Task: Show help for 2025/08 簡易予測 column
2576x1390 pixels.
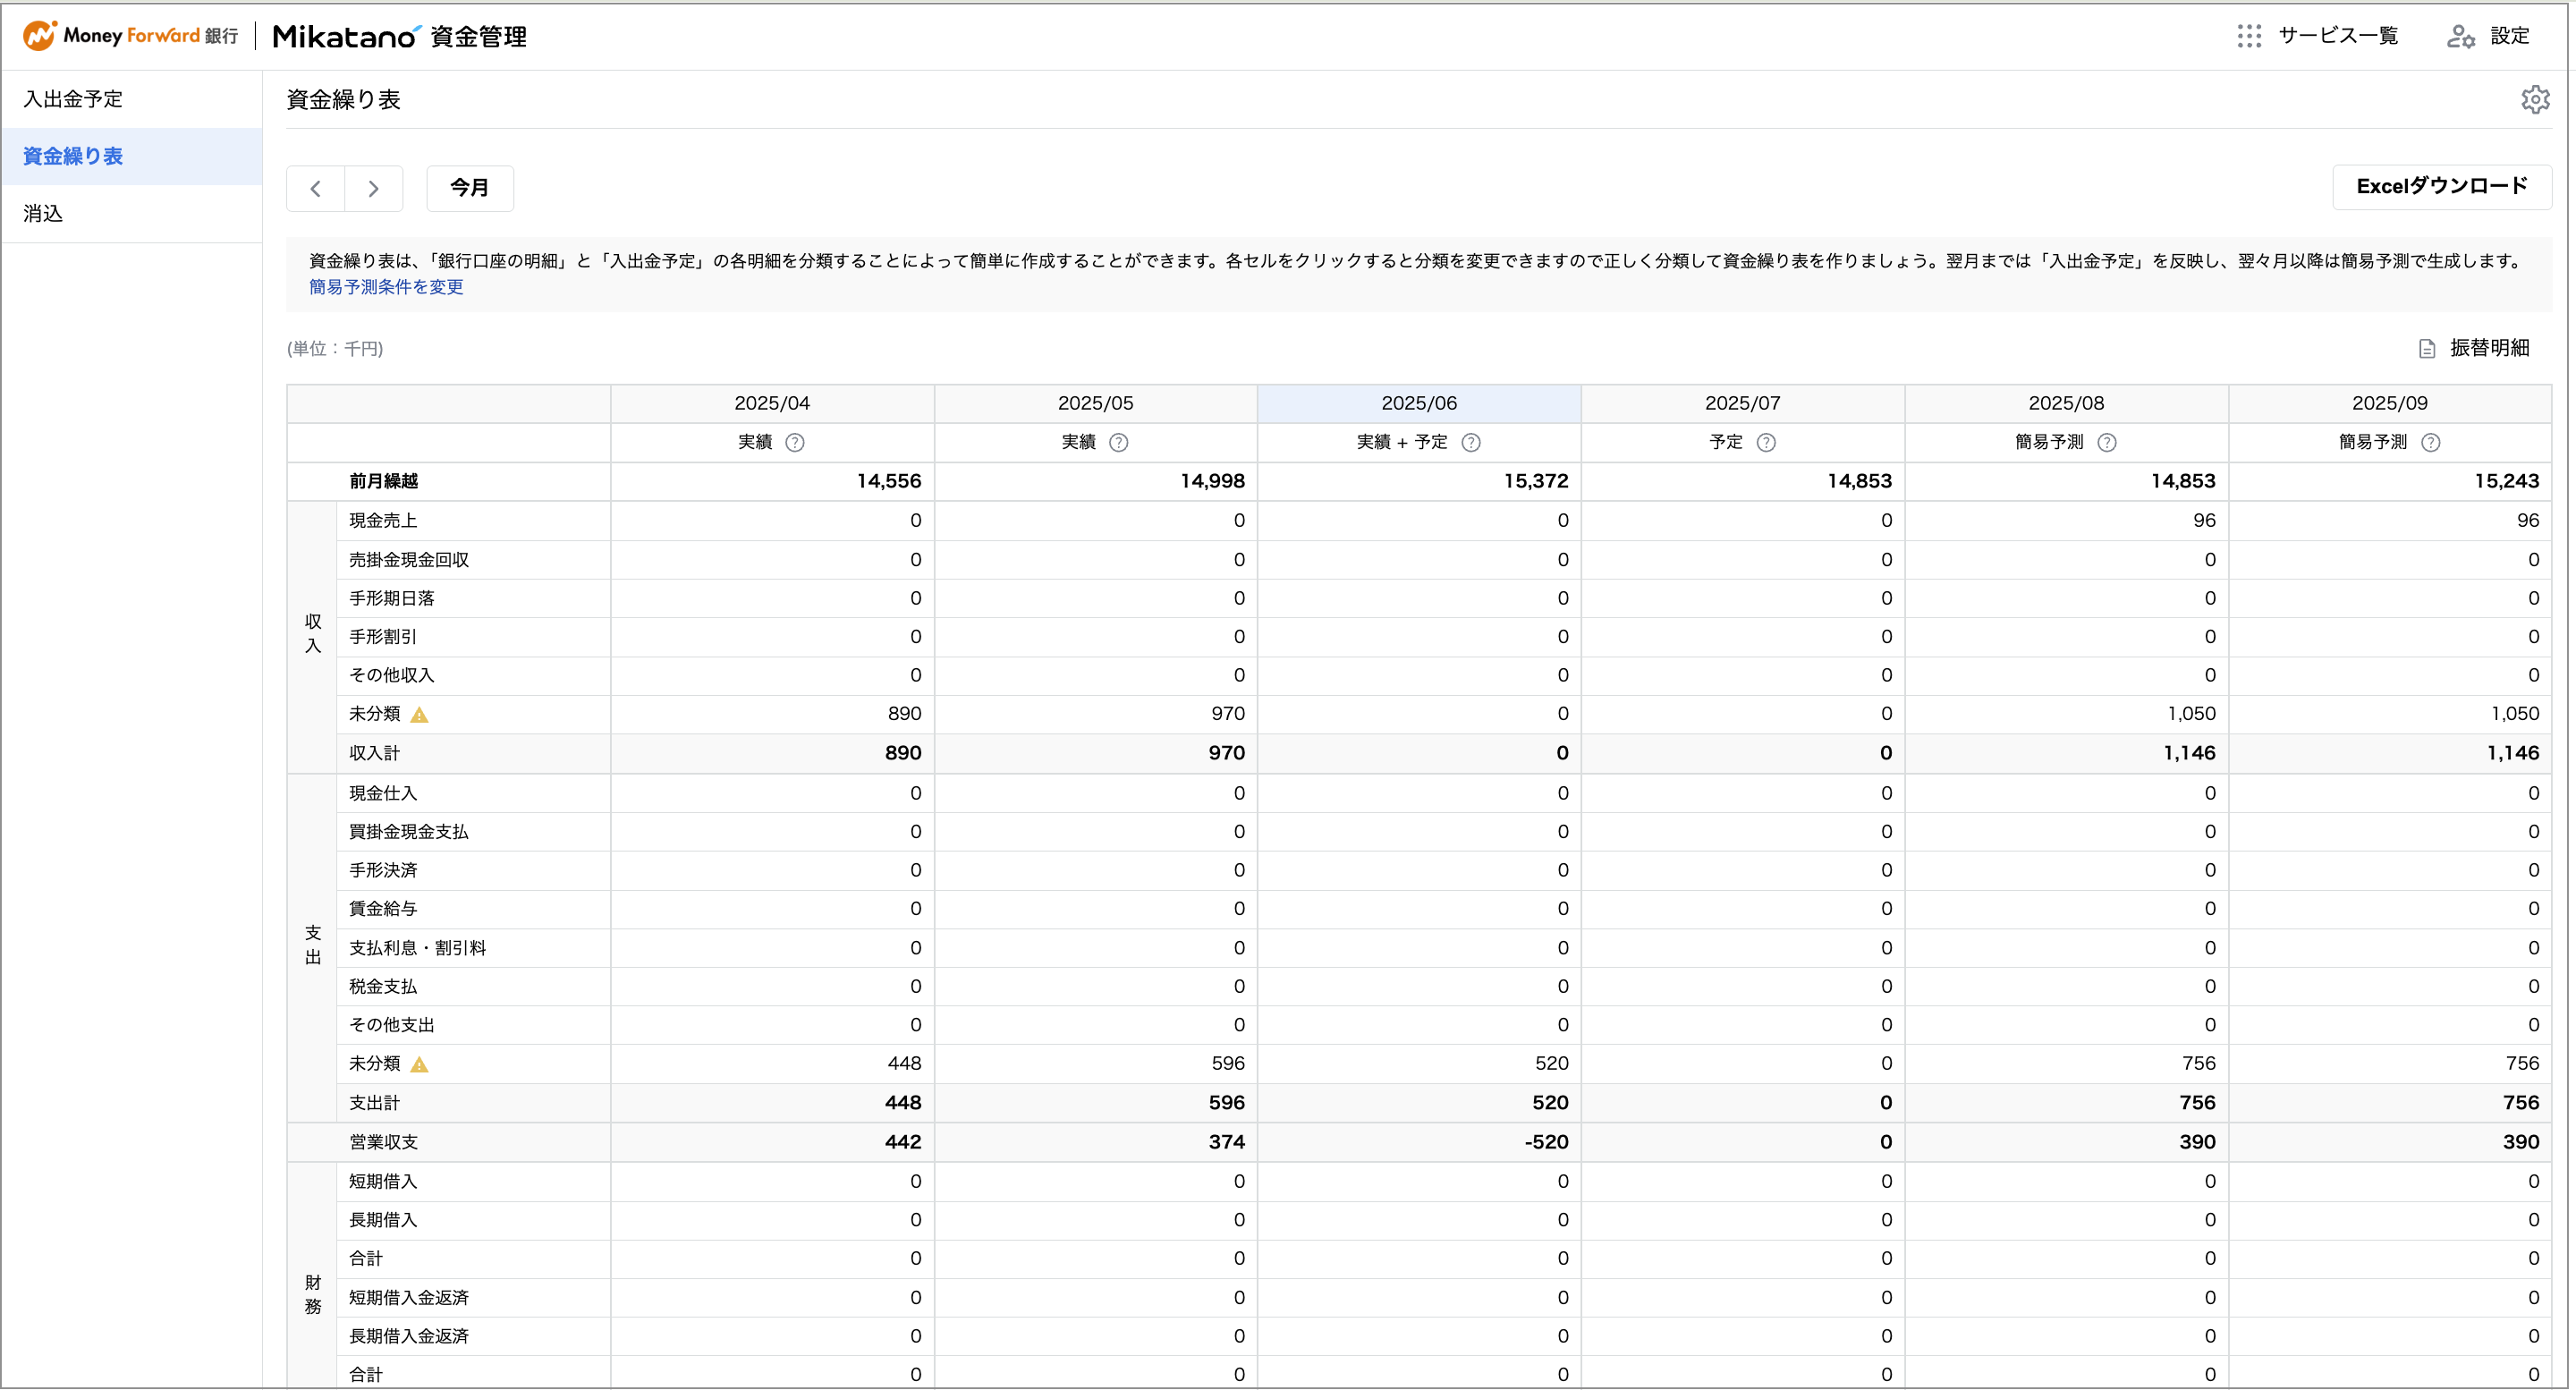Action: (2107, 443)
